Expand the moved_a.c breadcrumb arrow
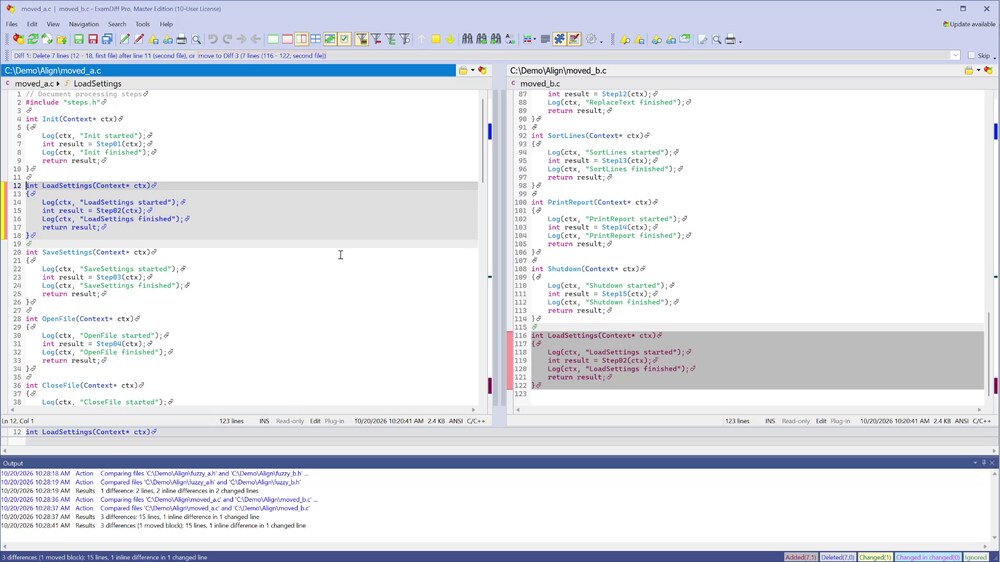Screen dimensions: 1000x562 tap(58, 84)
